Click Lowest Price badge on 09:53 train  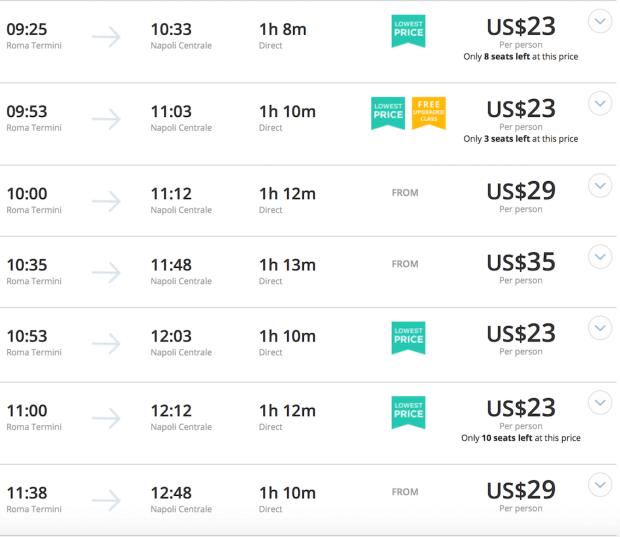coord(388,113)
